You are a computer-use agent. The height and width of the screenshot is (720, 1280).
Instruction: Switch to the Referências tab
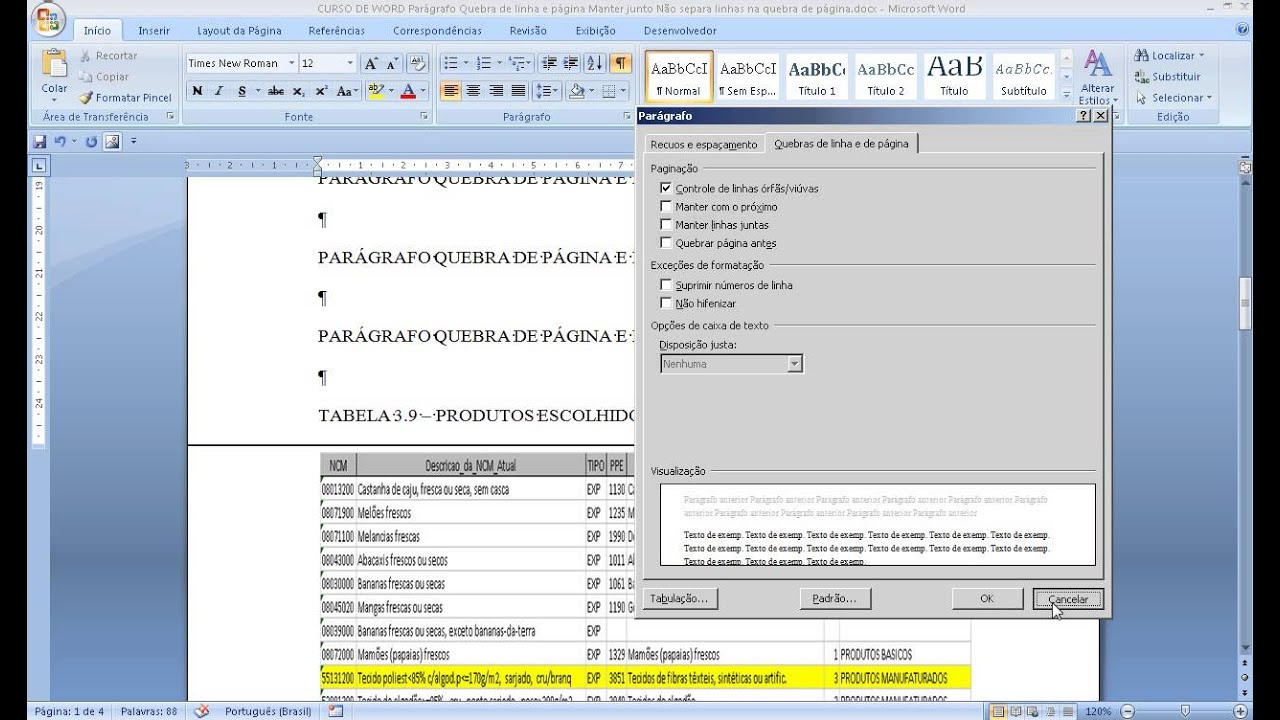(x=336, y=31)
